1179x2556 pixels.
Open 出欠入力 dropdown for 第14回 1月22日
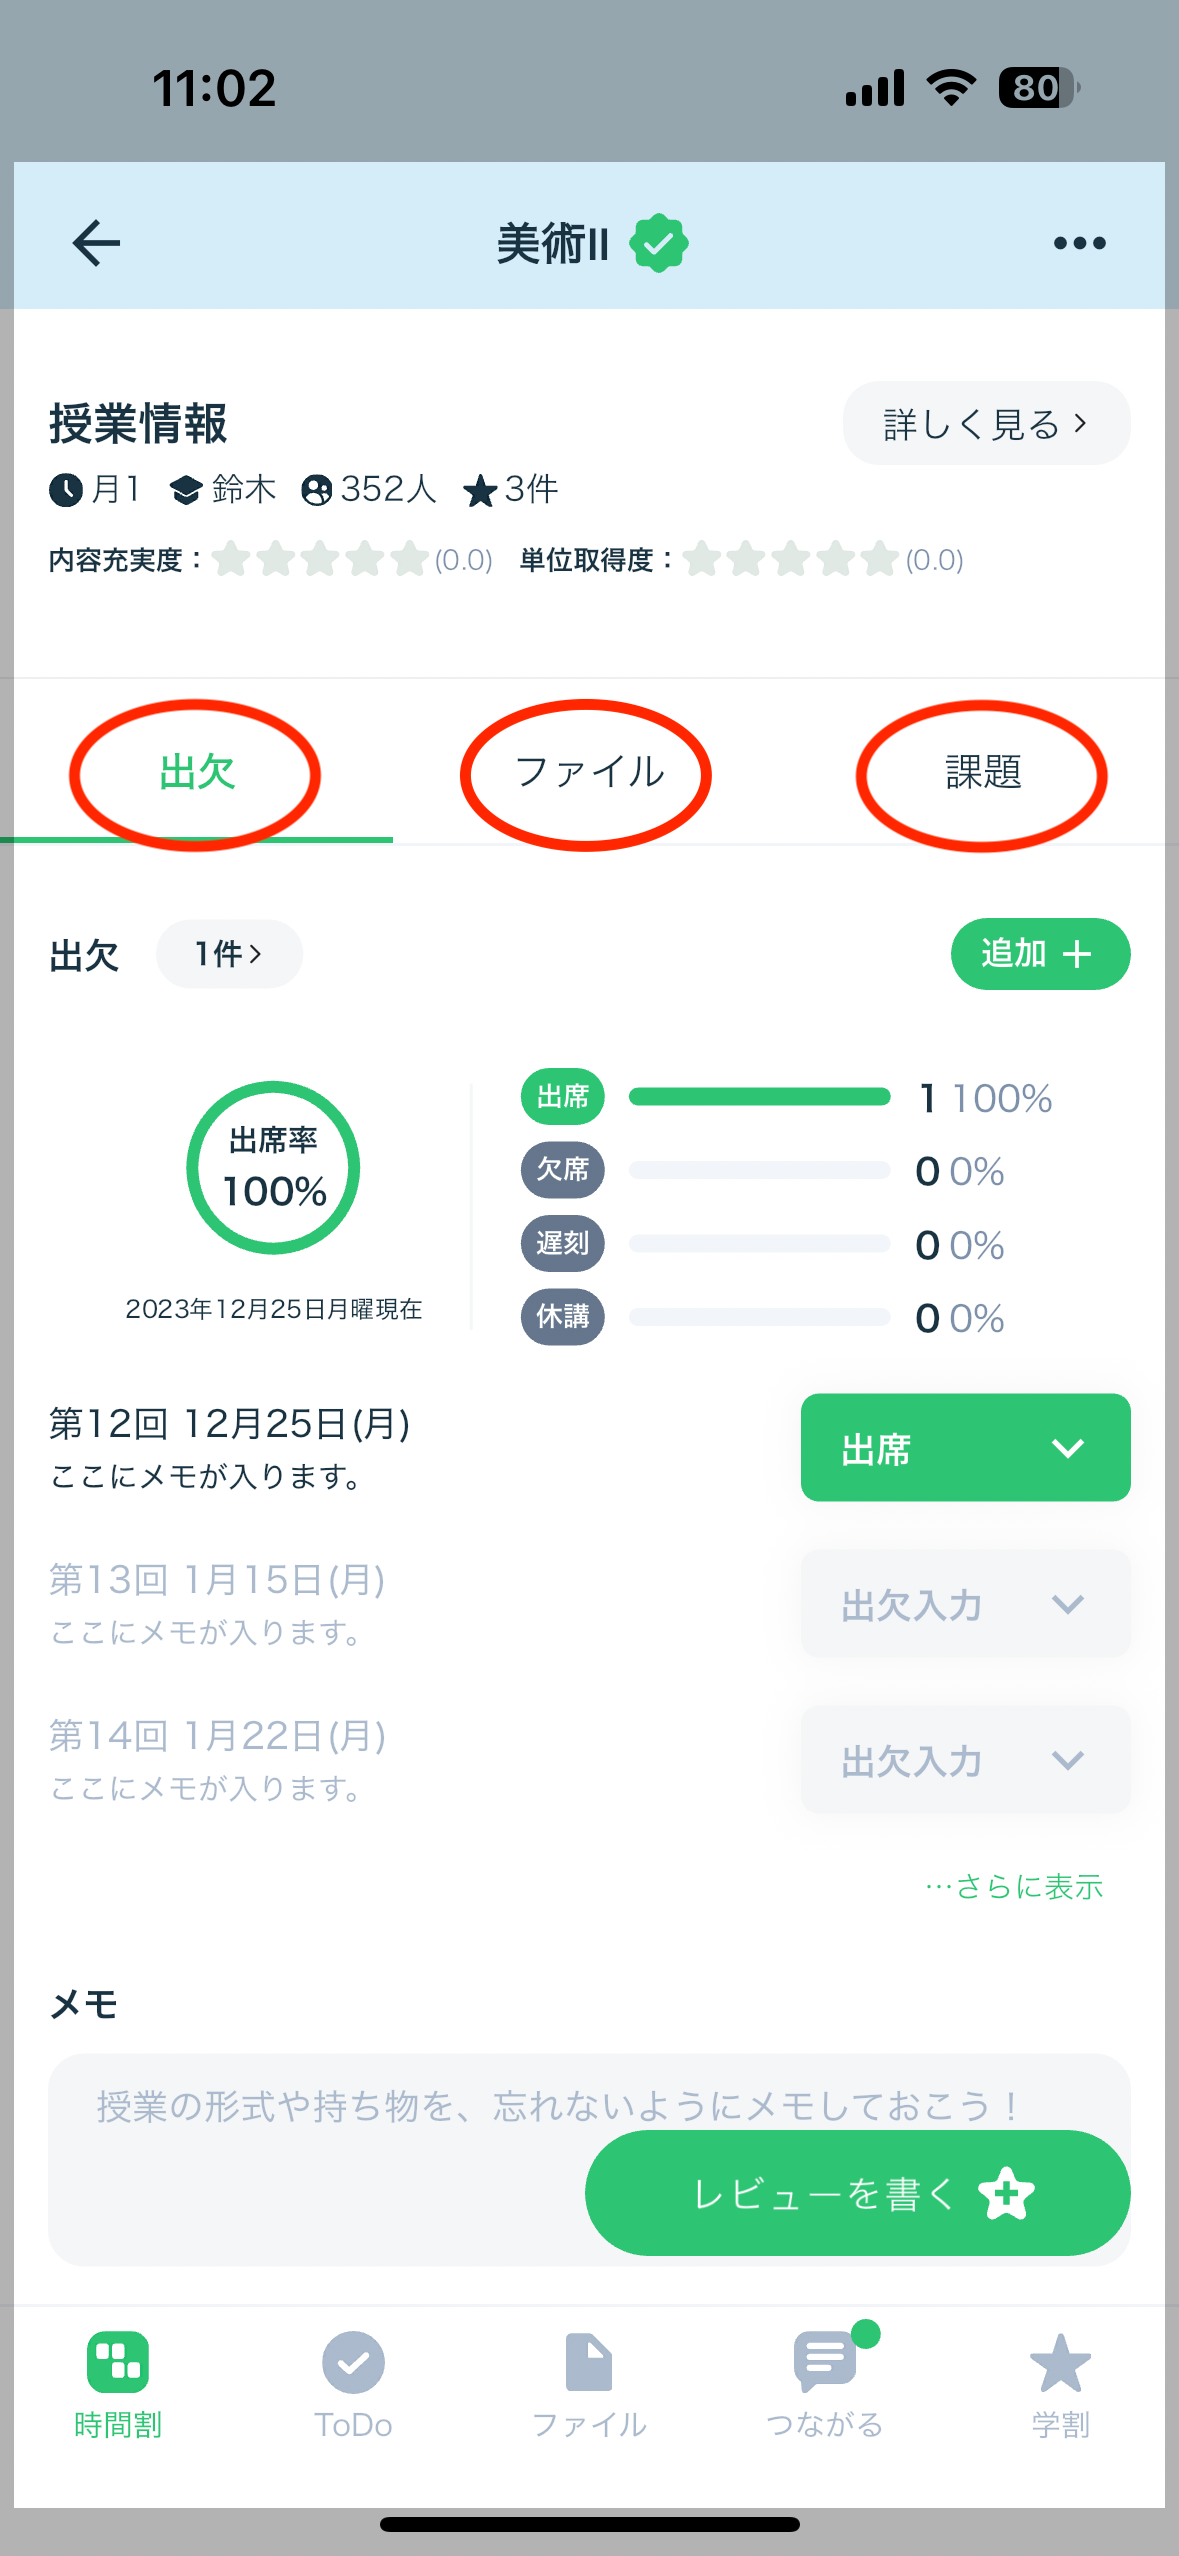[x=965, y=1759]
